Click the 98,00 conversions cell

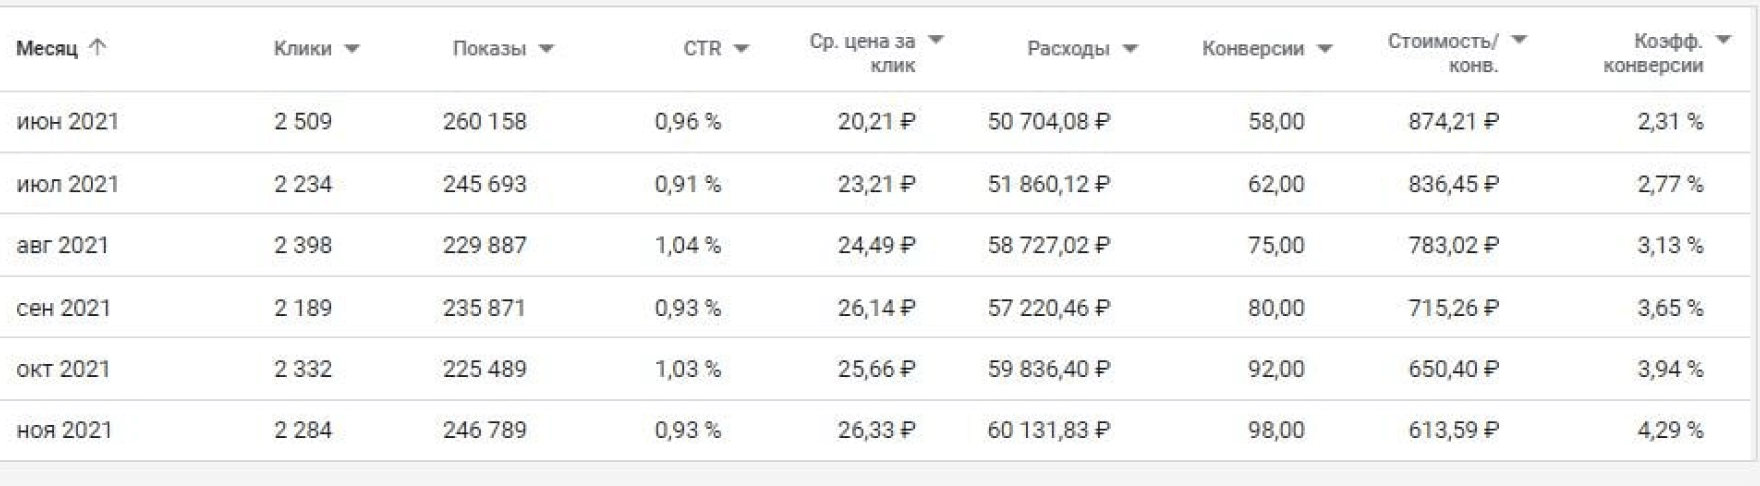(1275, 431)
